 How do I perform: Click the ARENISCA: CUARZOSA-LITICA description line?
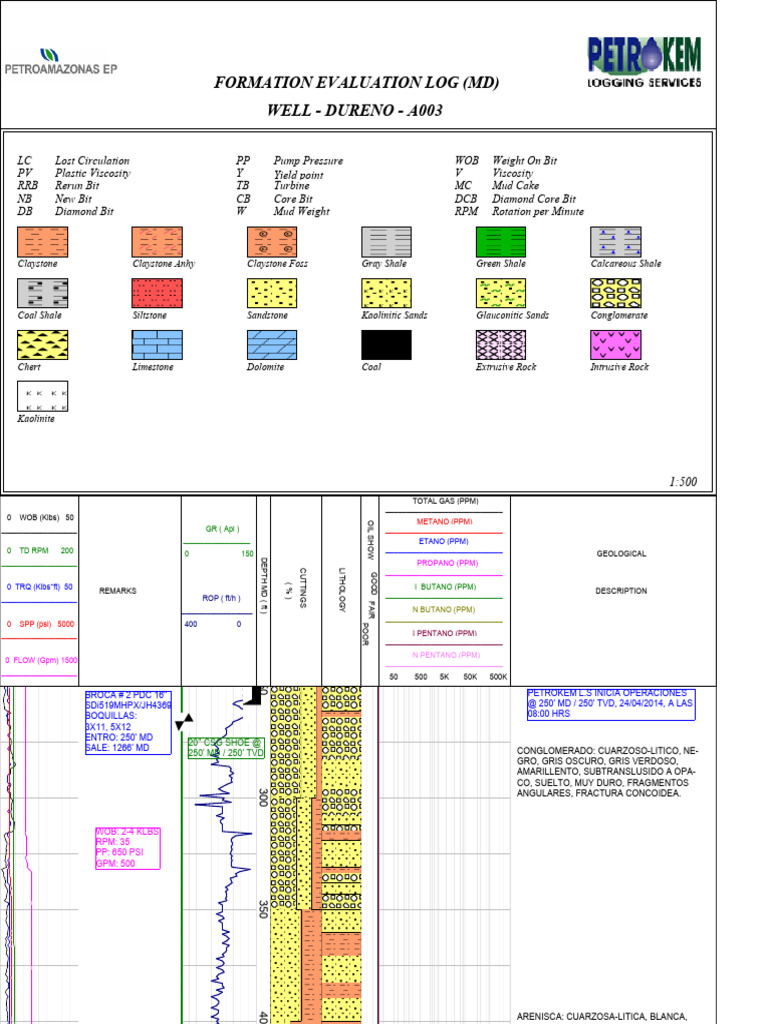tap(602, 1016)
